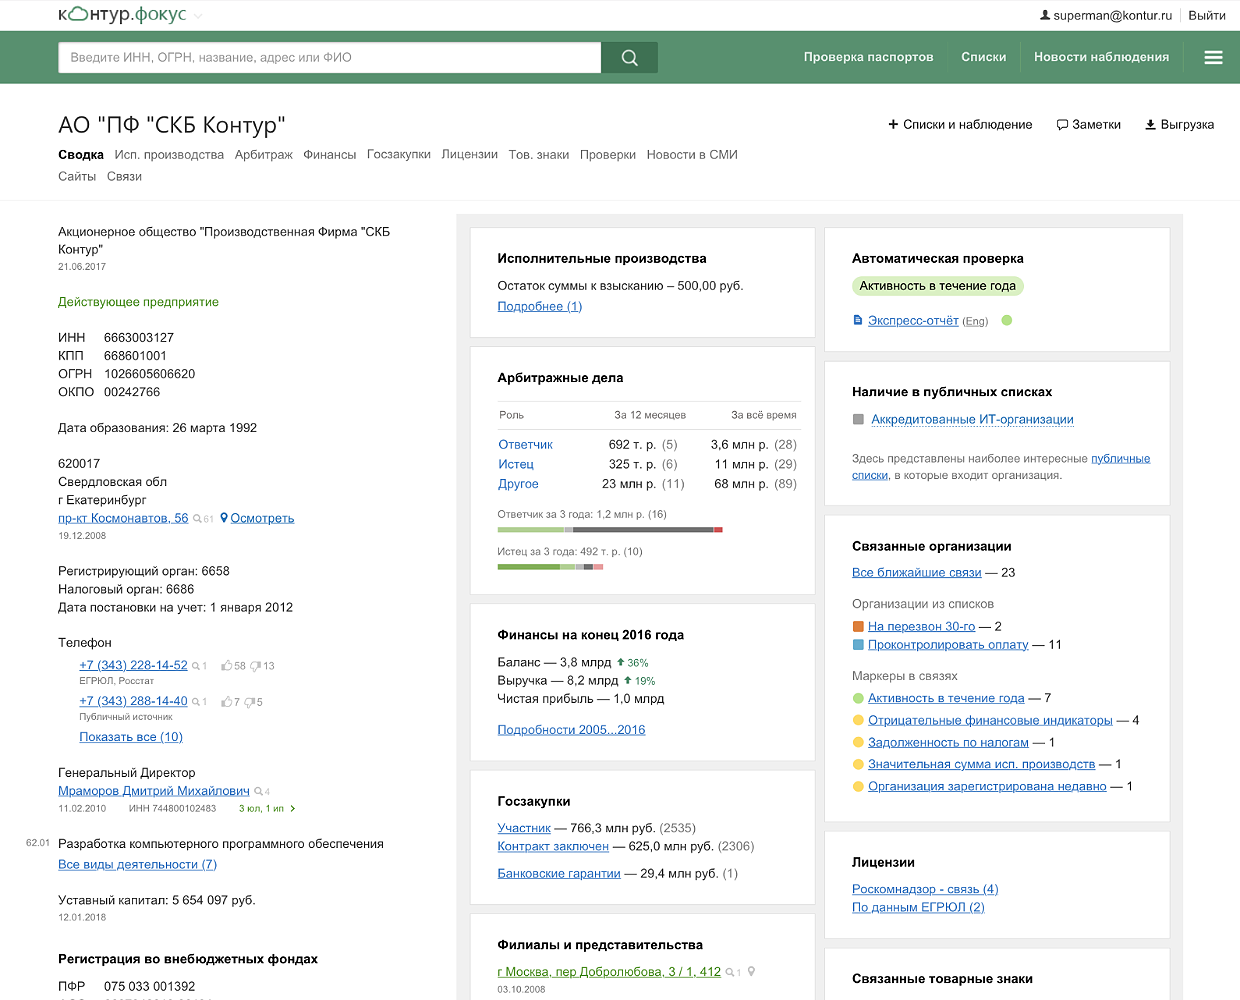The height and width of the screenshot is (1000, 1240).
Task: Open the Контур.Фокус product dropdown arrow
Action: coord(197,16)
